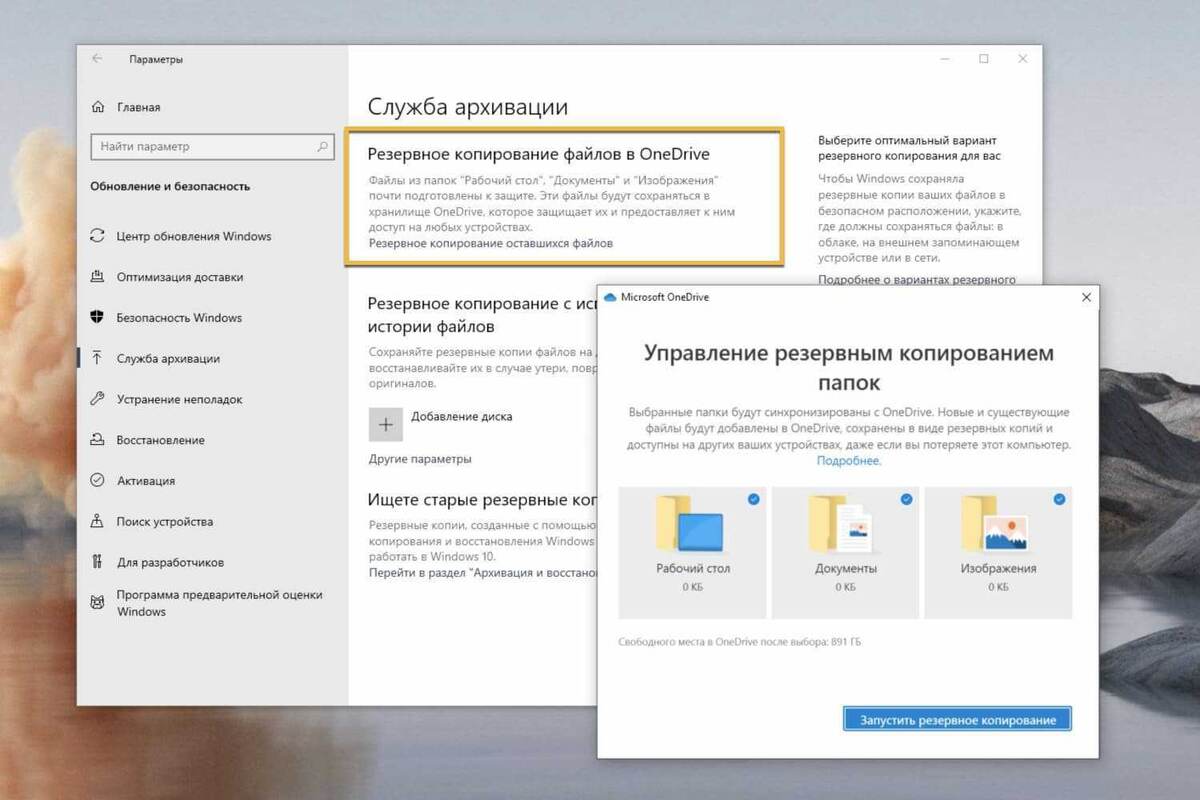The height and width of the screenshot is (800, 1200).
Task: Close the Microsoft OneDrive dialog
Action: [1086, 297]
